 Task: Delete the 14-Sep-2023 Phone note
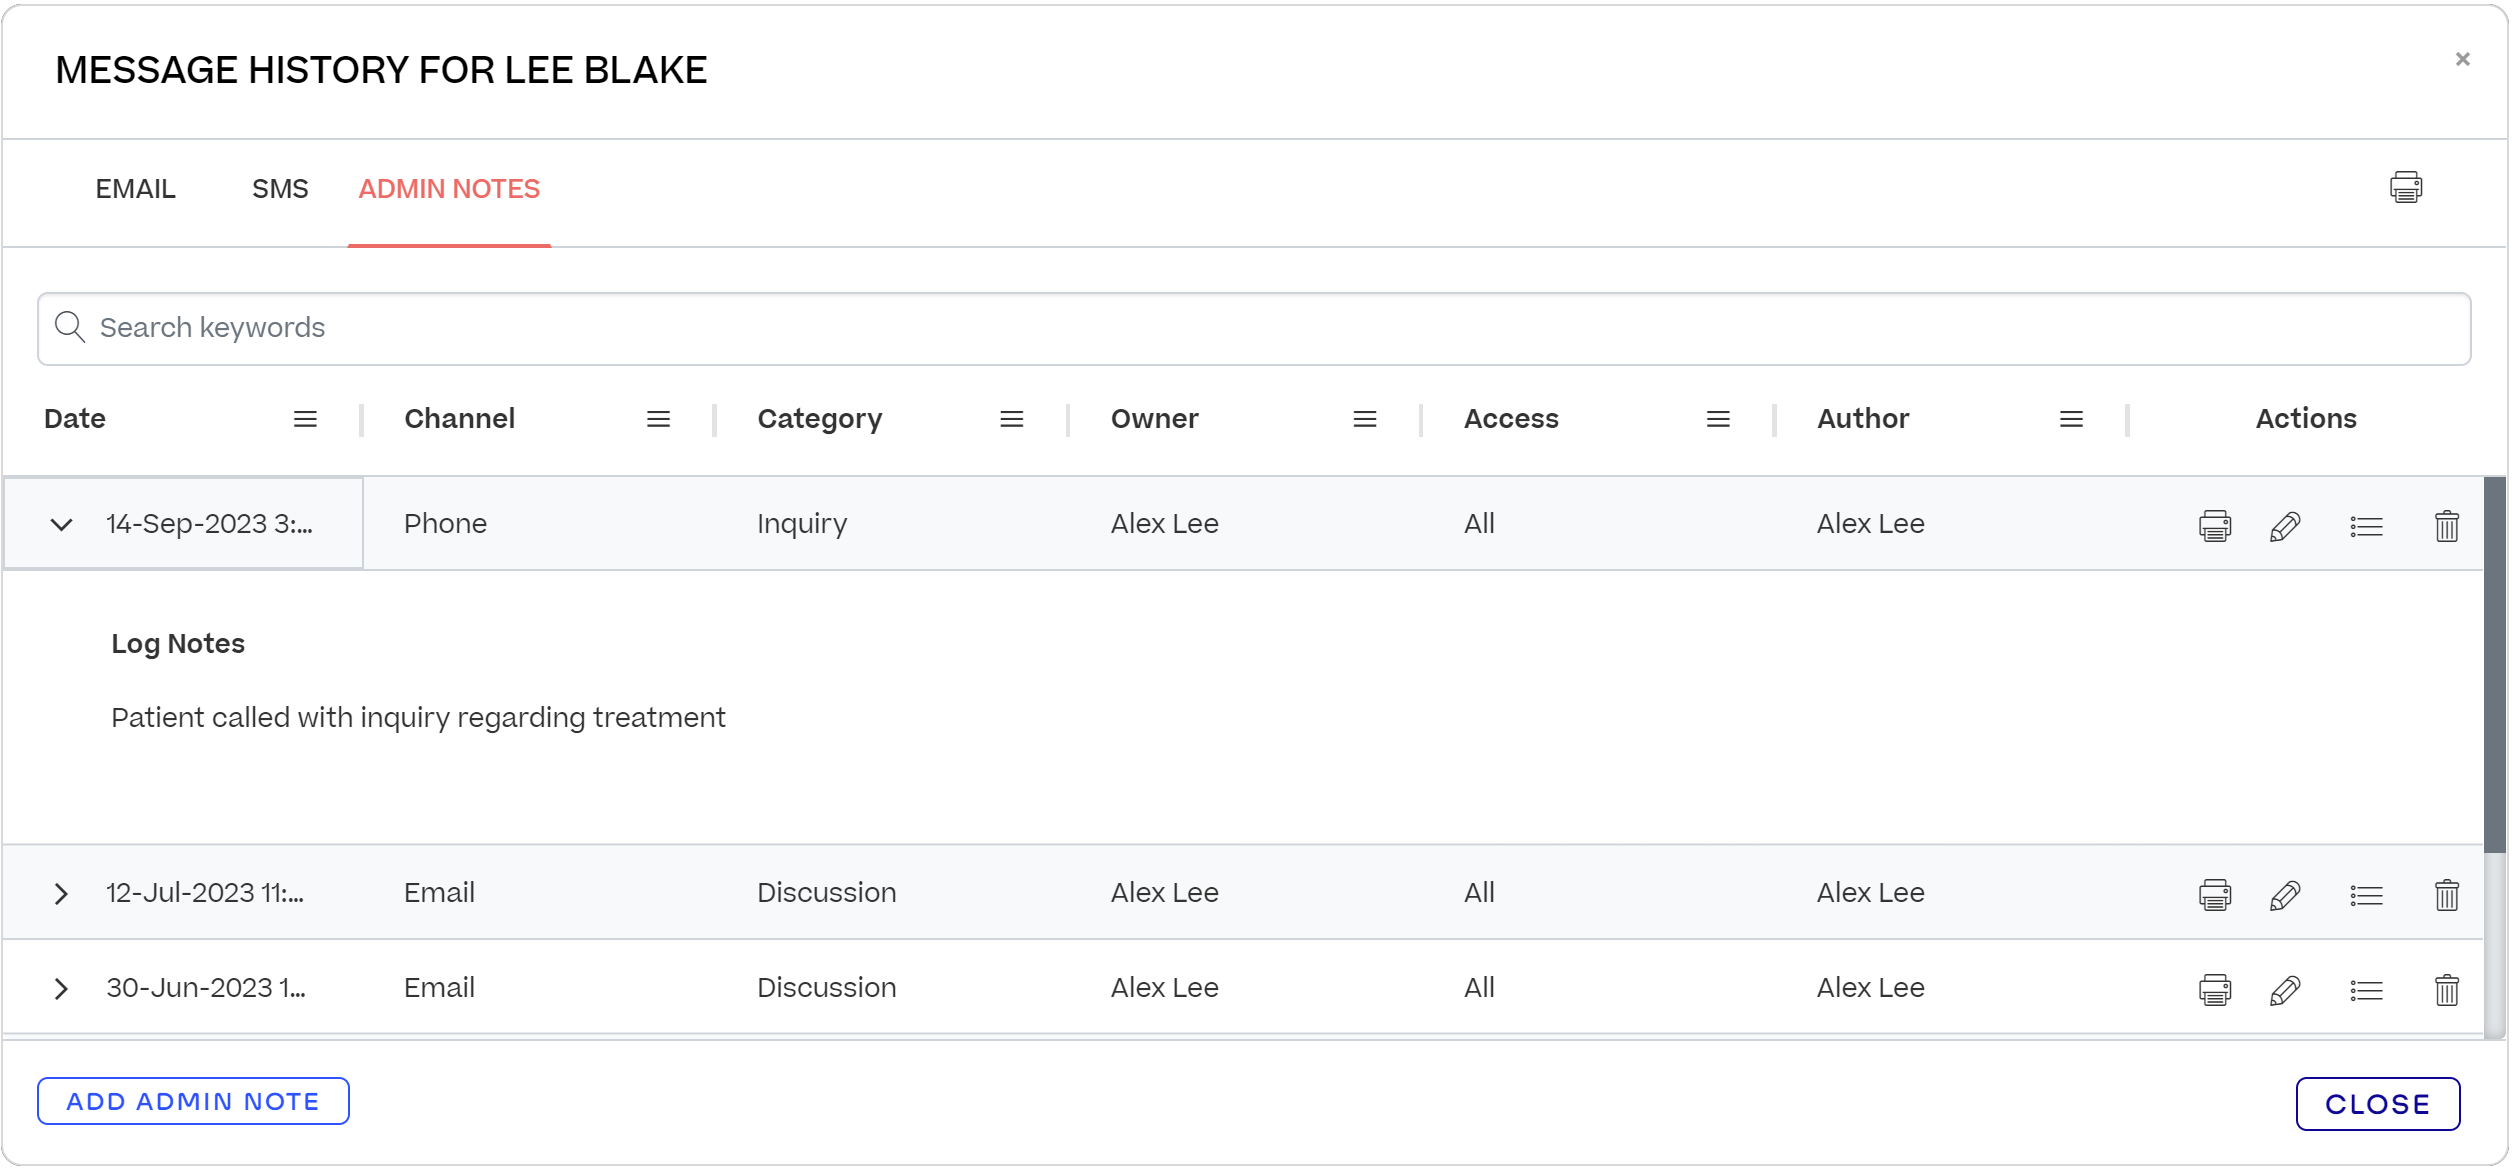(2446, 523)
